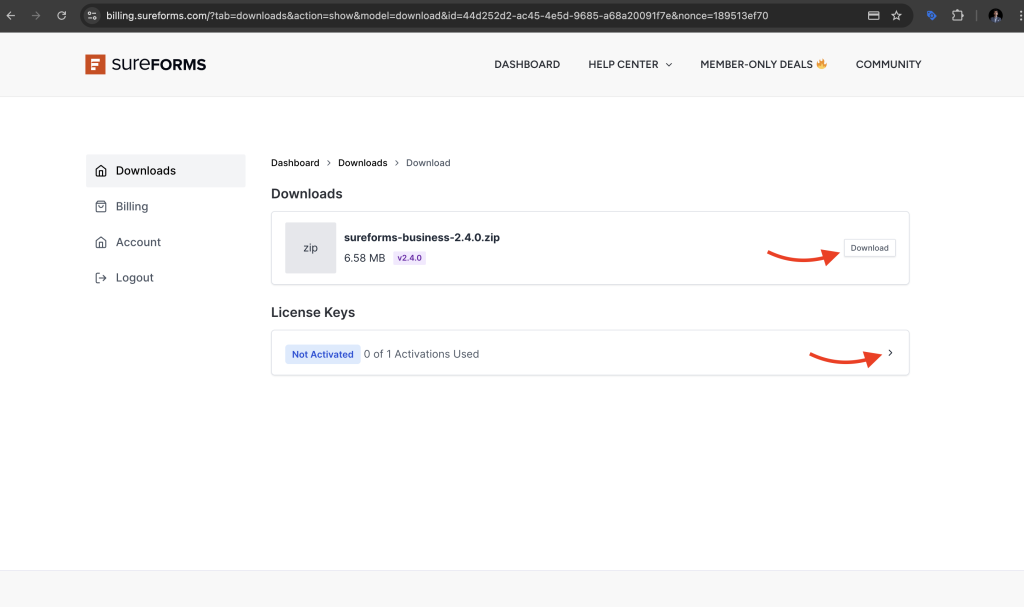The height and width of the screenshot is (607, 1024).
Task: Expand the Help Center dropdown menu
Action: click(x=630, y=64)
